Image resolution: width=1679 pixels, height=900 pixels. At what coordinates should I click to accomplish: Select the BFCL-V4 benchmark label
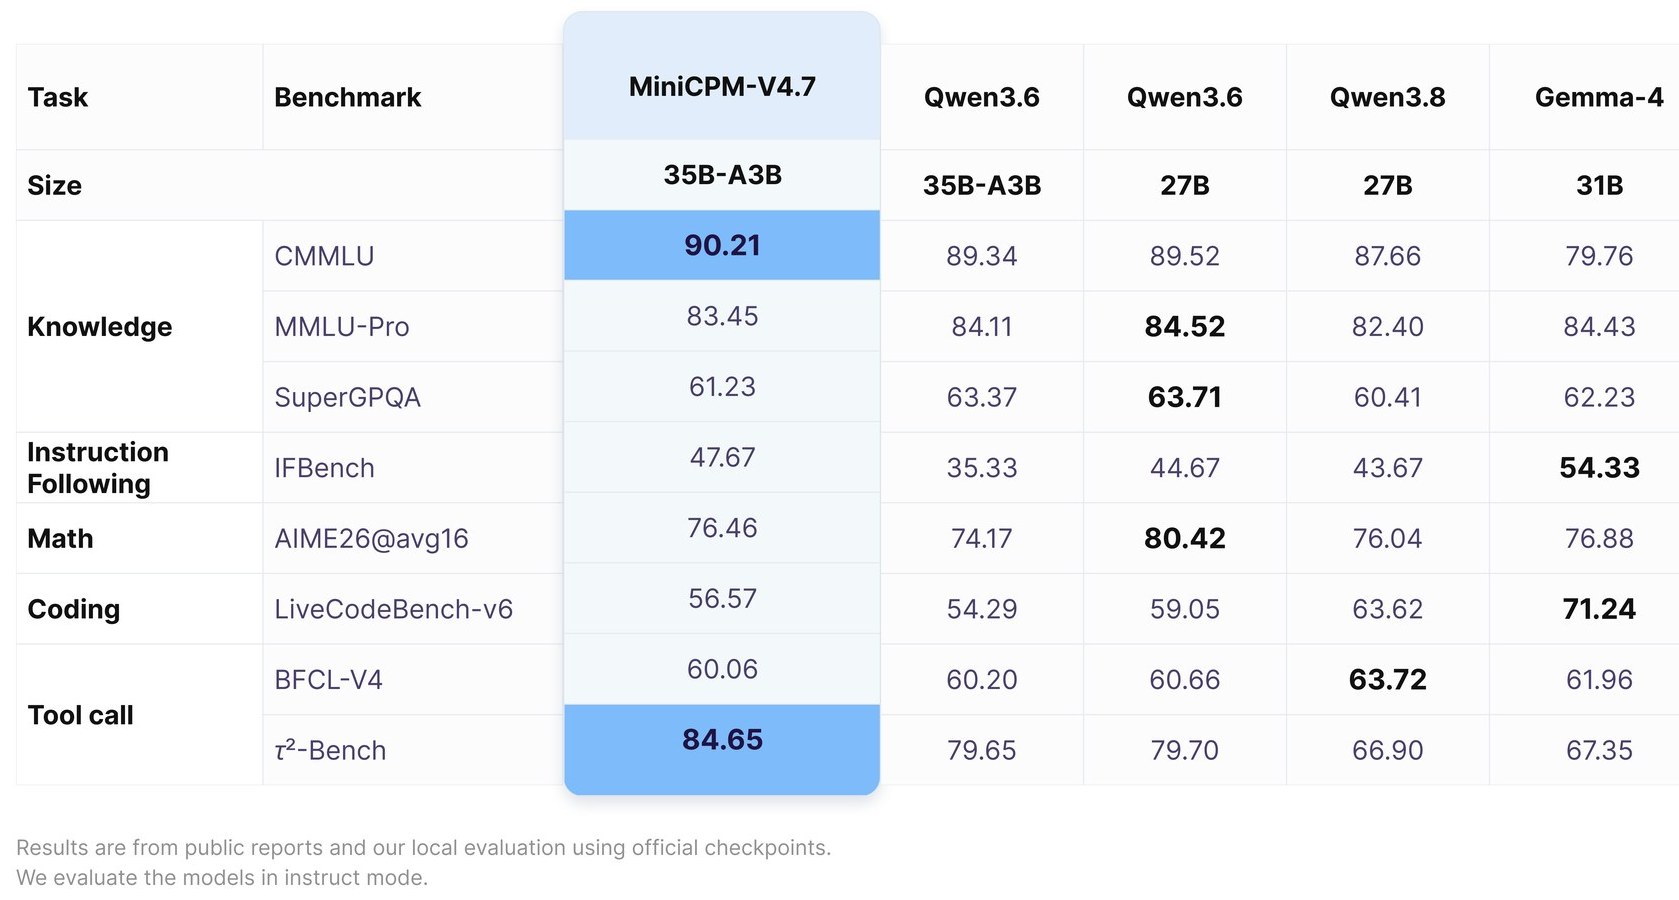click(x=328, y=680)
